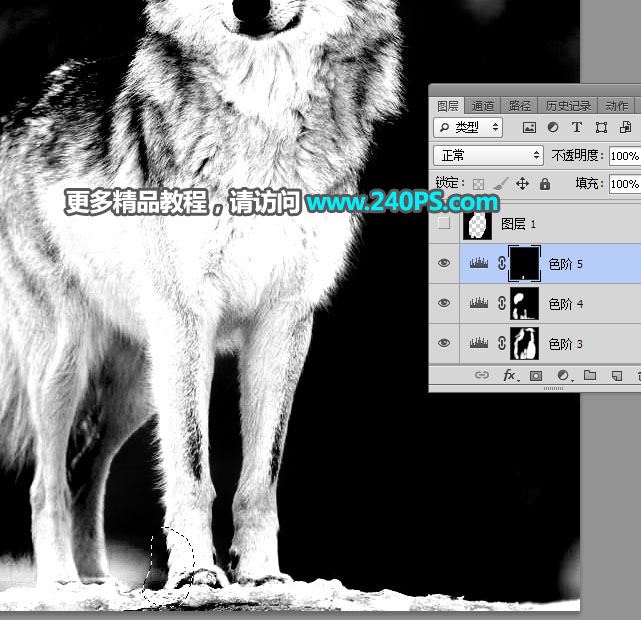Image resolution: width=641 pixels, height=620 pixels.
Task: Filter layers by adjustment layer icon
Action: point(553,128)
